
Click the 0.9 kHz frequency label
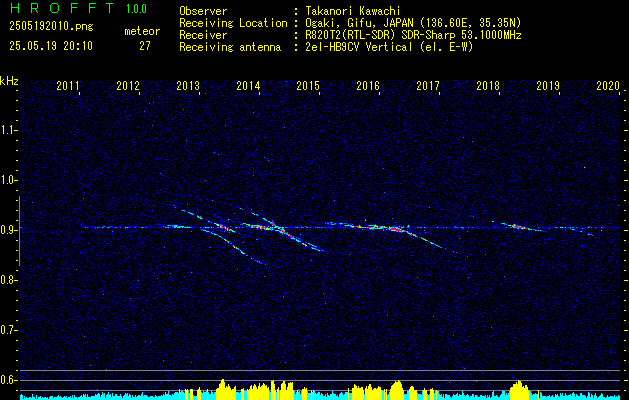tap(9, 230)
